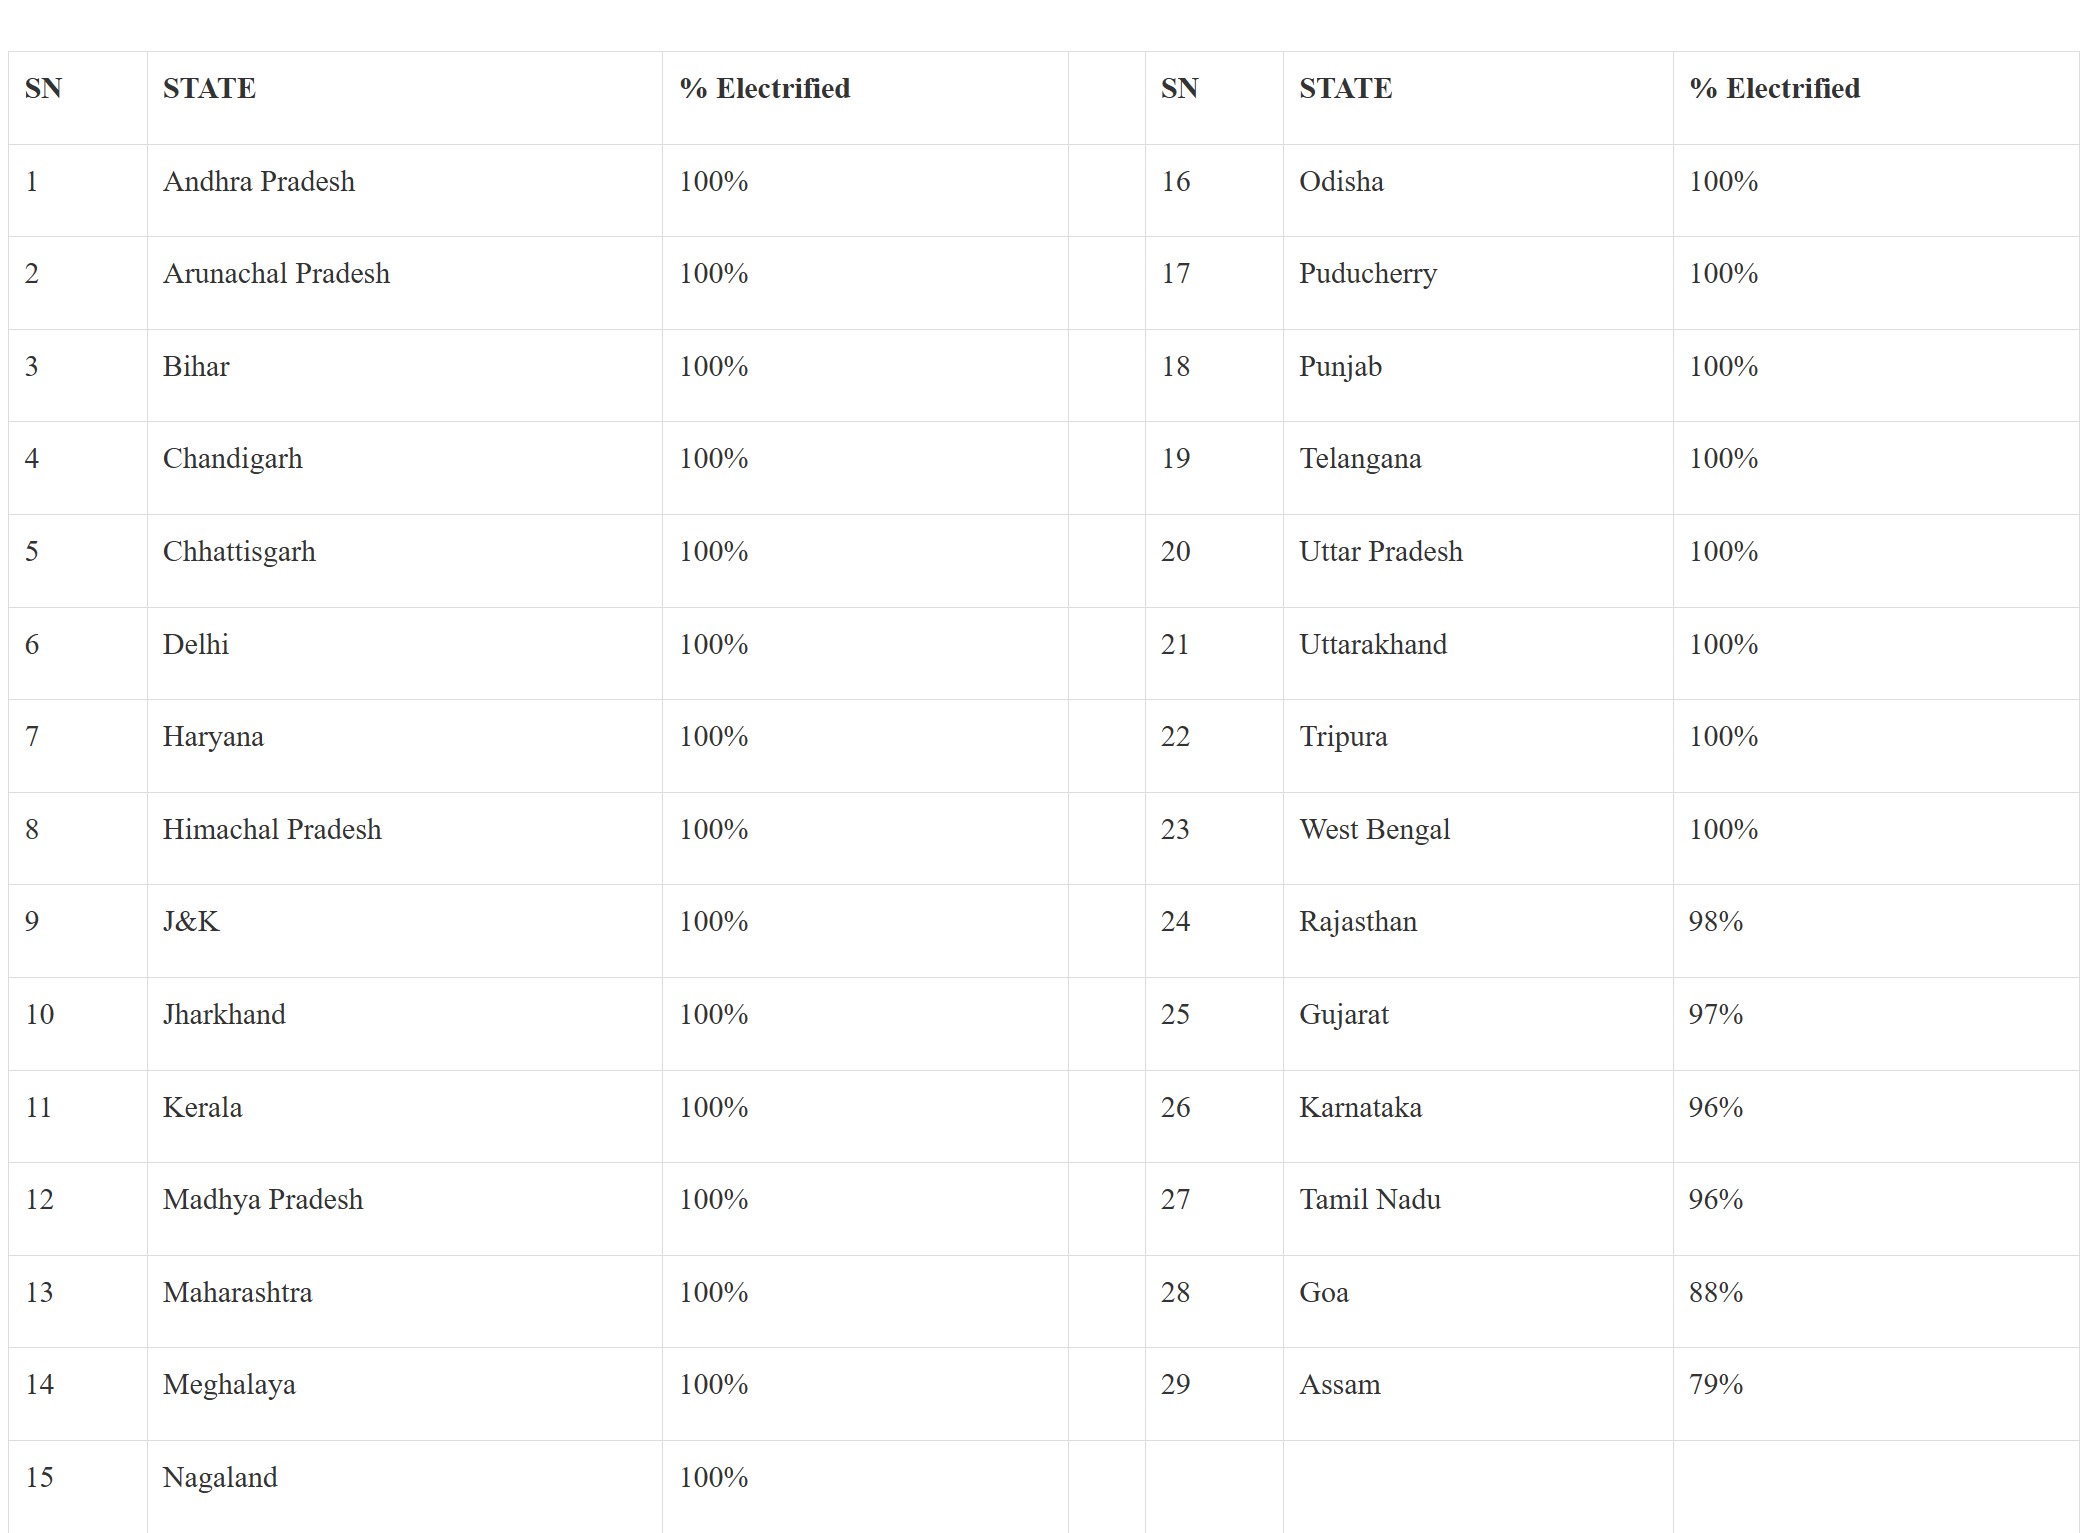Image resolution: width=2083 pixels, height=1533 pixels.
Task: Select Assam's 79% electrified value
Action: pyautogui.click(x=1715, y=1385)
